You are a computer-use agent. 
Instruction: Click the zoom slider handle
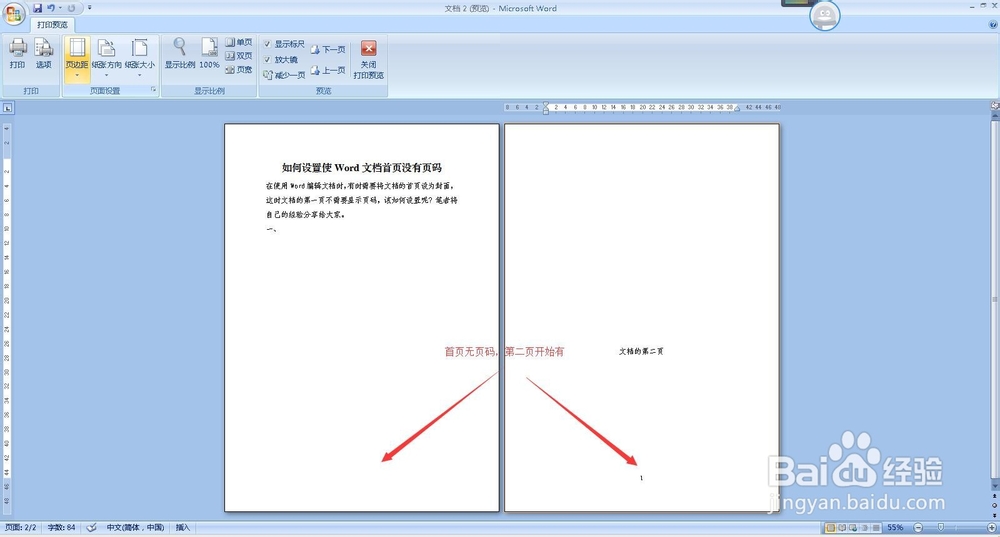(941, 527)
